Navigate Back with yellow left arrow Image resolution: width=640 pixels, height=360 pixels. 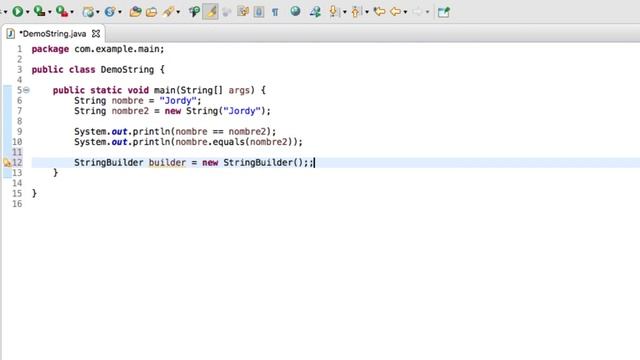click(395, 12)
